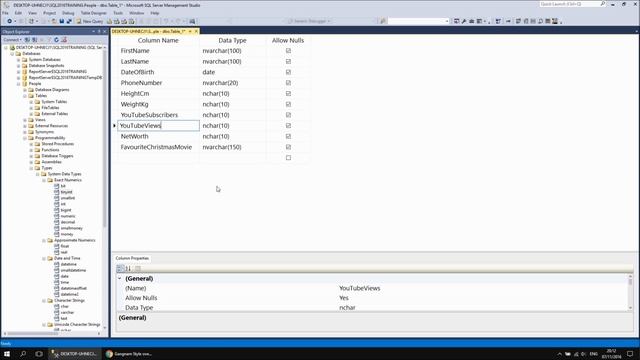The width and height of the screenshot is (640, 360).
Task: Open the View menu
Action: (x=32, y=13)
